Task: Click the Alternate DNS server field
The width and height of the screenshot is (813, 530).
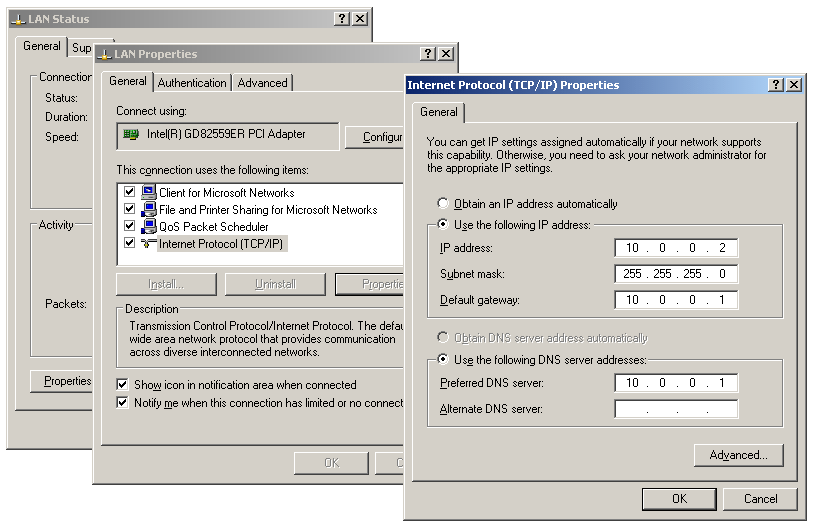Action: pos(676,409)
